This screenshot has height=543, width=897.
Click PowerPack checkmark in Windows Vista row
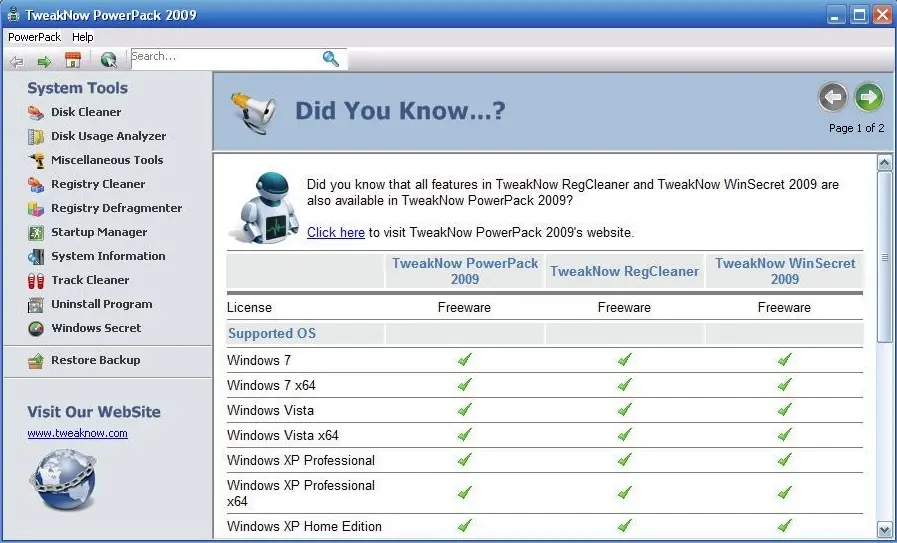point(465,410)
